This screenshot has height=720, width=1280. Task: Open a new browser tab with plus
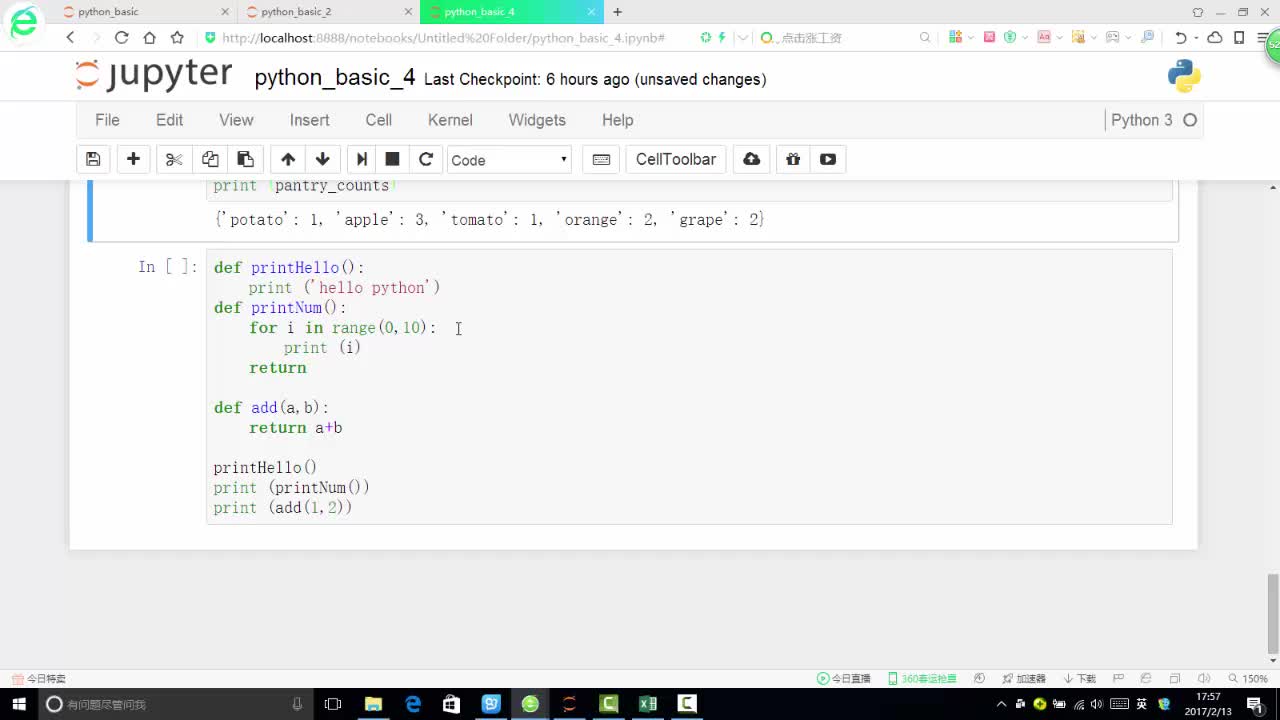click(617, 12)
